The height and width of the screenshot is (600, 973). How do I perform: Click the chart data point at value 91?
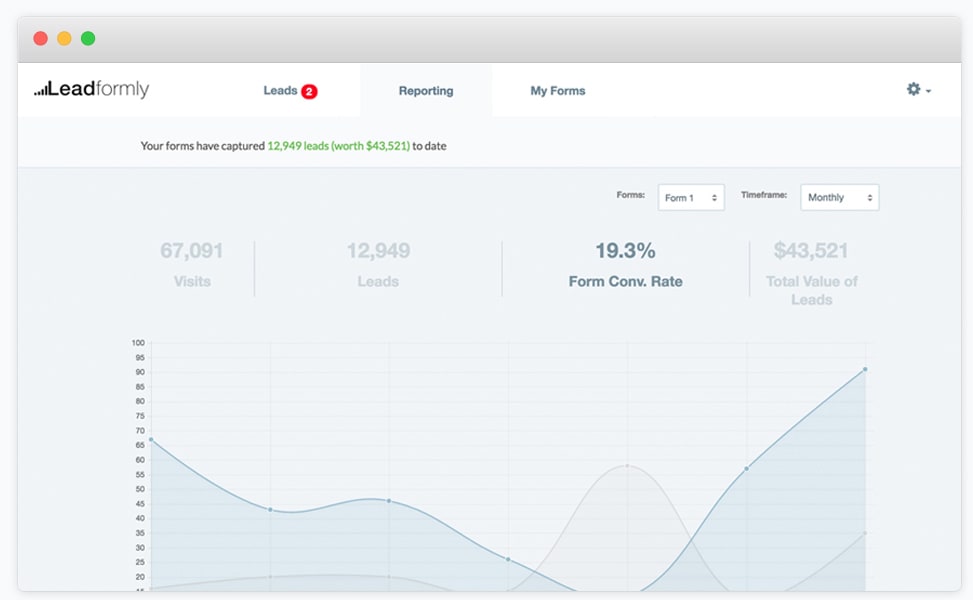[865, 369]
